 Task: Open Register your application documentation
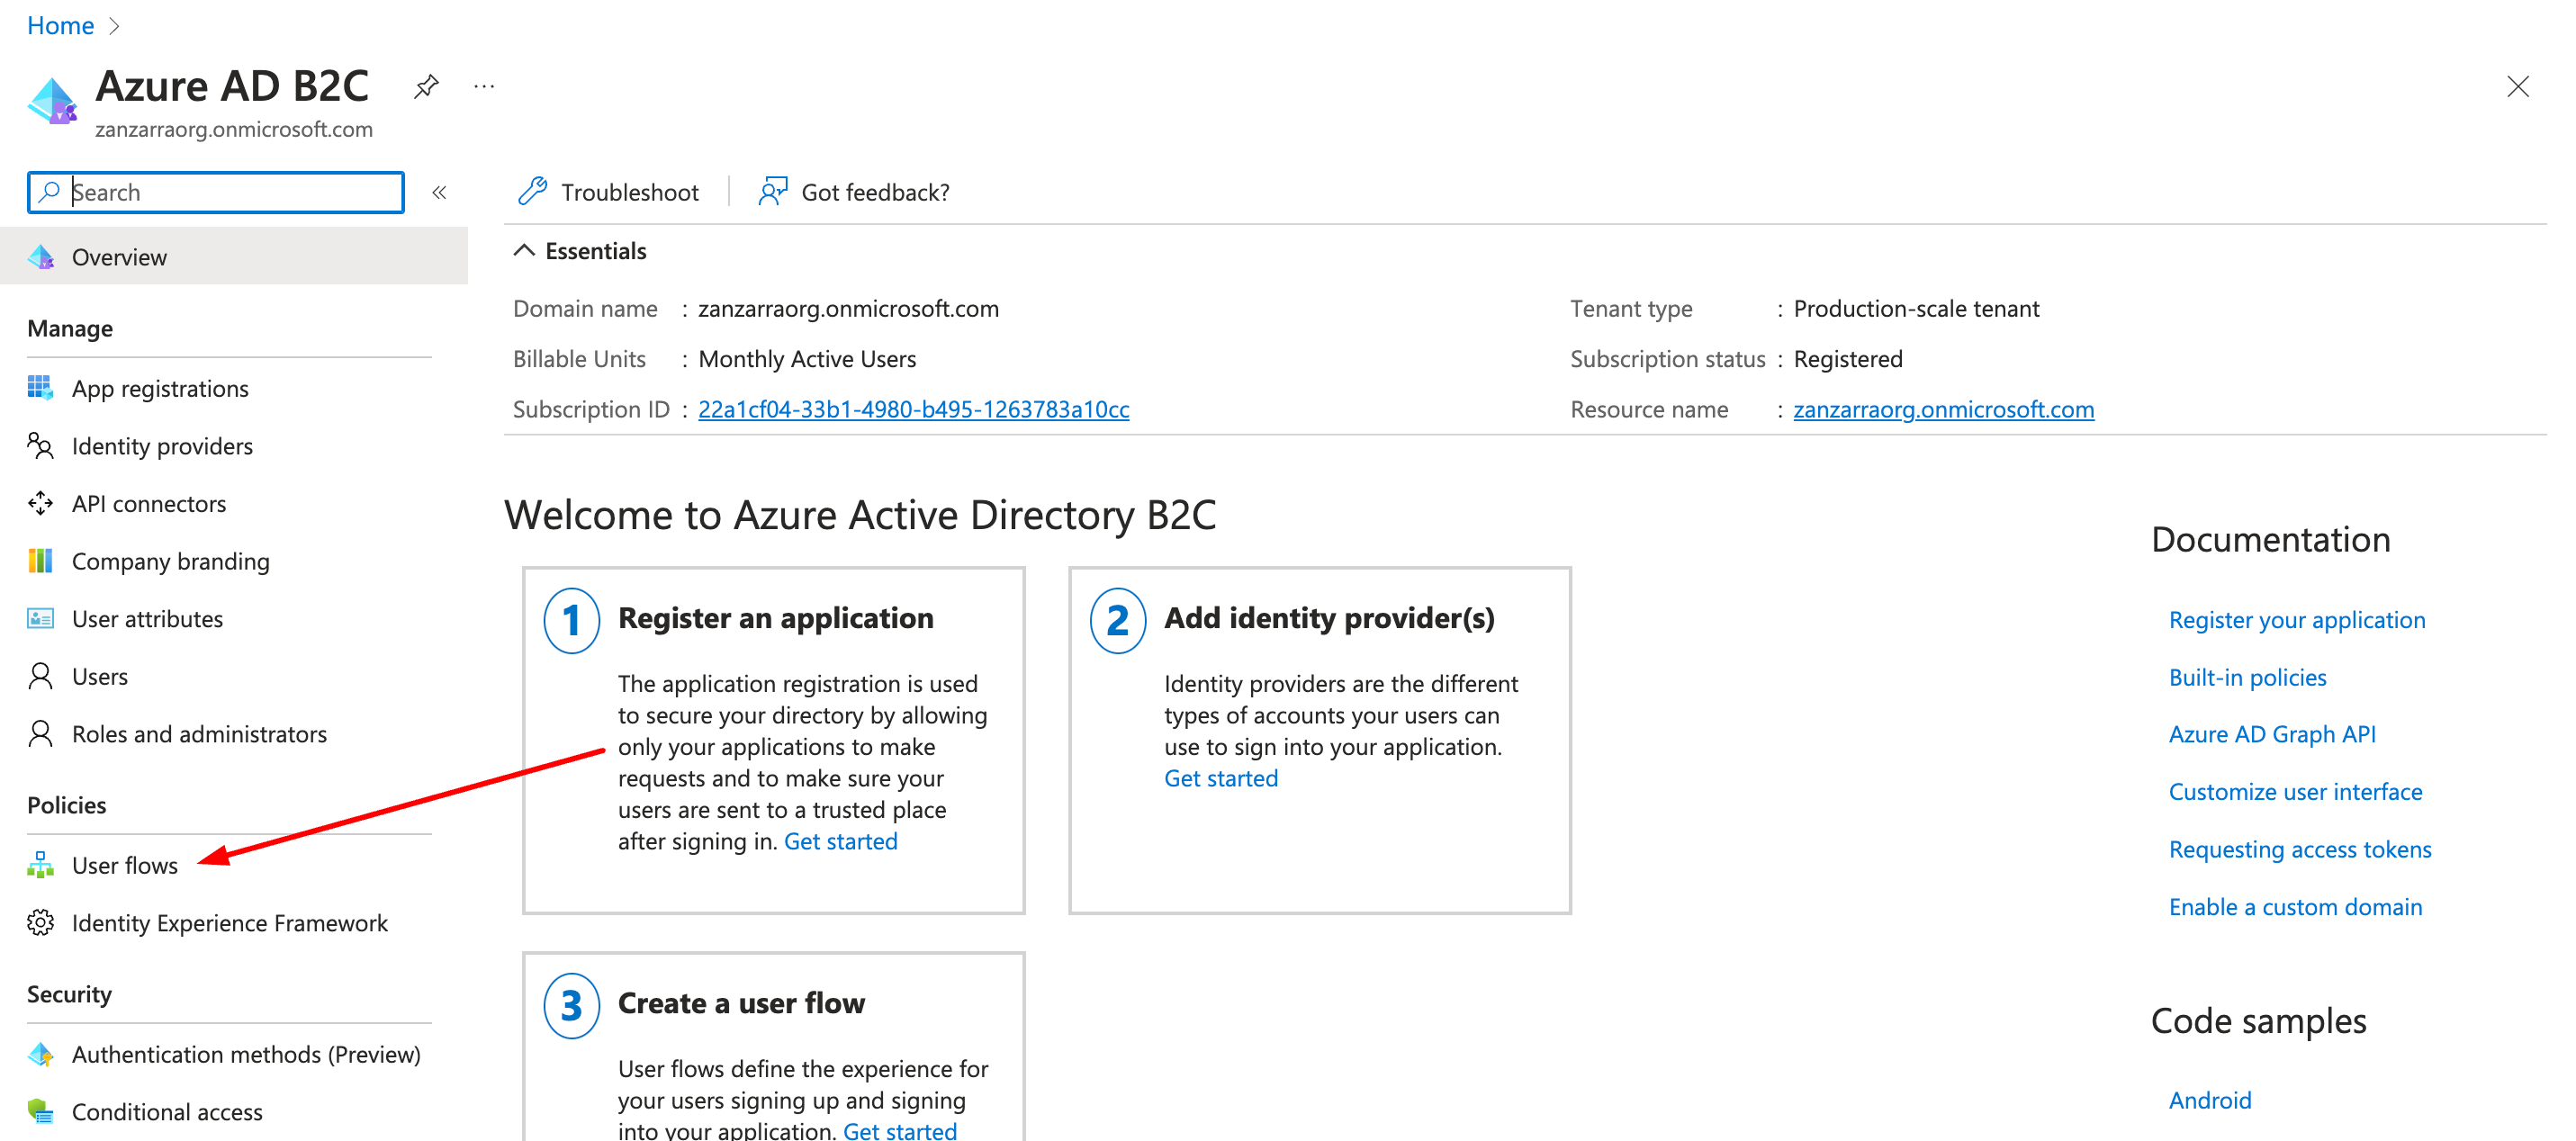[x=2296, y=619]
